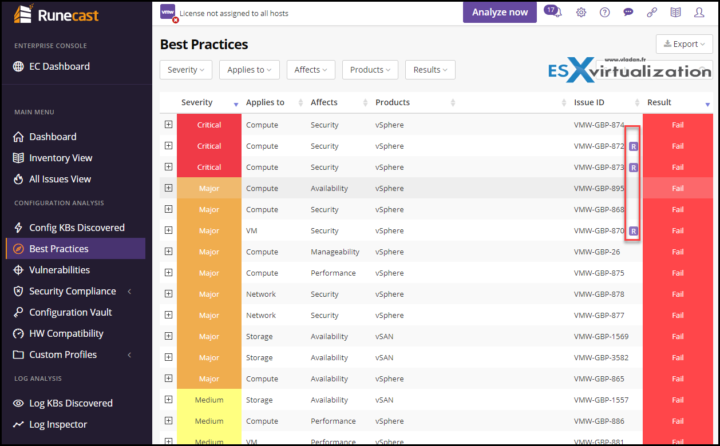Click the HW Compatibility gauge icon
This screenshot has height=446, width=720.
point(18,333)
